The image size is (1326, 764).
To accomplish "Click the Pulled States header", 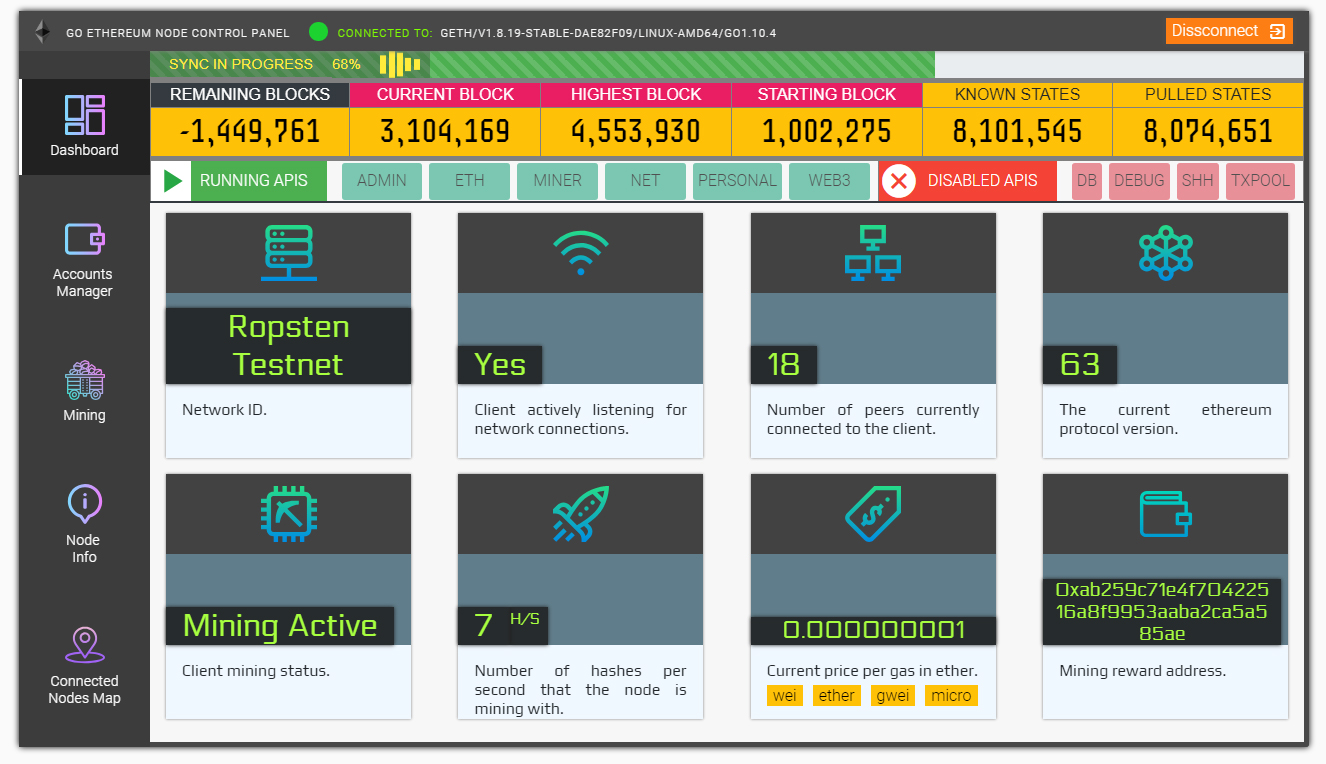I will point(1208,95).
